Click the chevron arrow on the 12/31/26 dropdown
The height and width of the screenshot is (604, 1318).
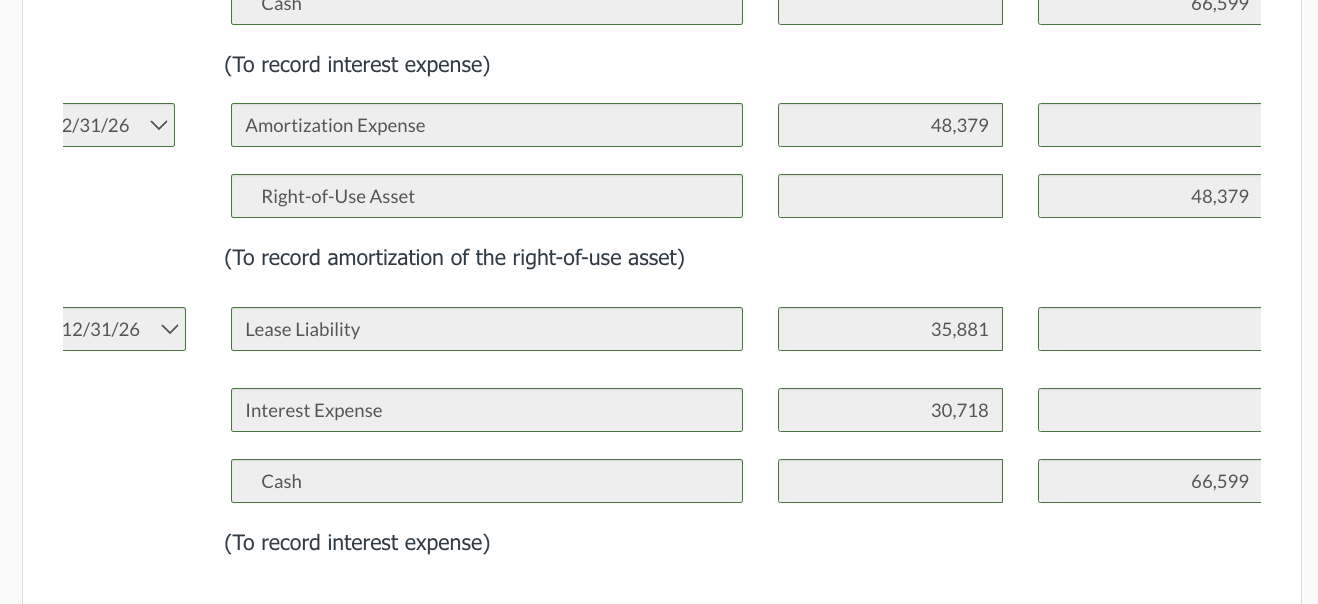169,329
